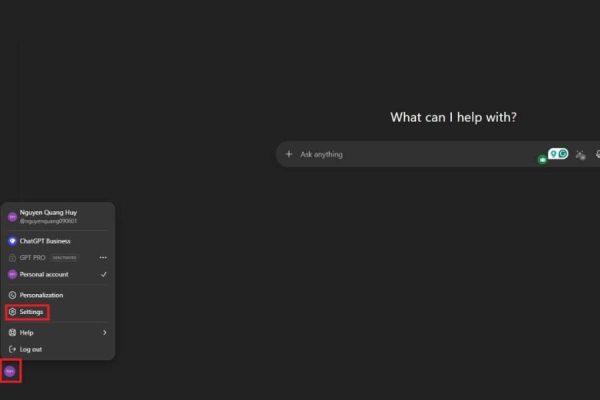600x400 pixels.
Task: Click the checkmark next to Personal account
Action: 104,274
